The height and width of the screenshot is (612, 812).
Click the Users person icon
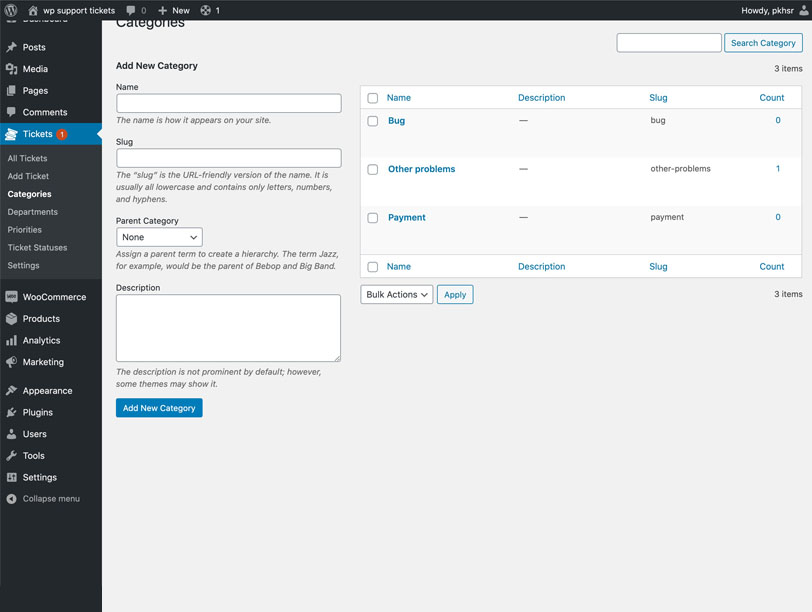[x=11, y=434]
